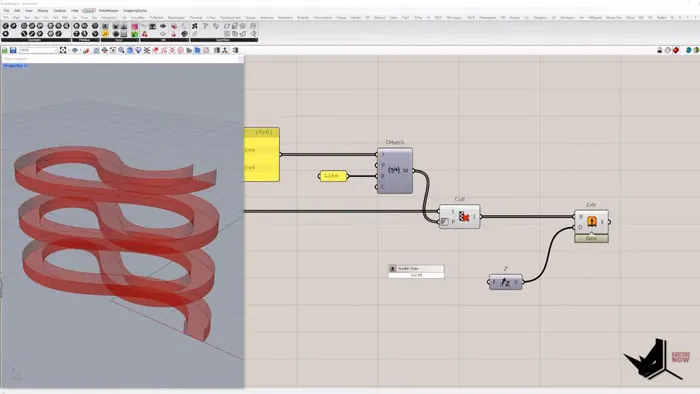
Task: Select the black propeller-shaped icon in ribbon
Action: [x=195, y=26]
